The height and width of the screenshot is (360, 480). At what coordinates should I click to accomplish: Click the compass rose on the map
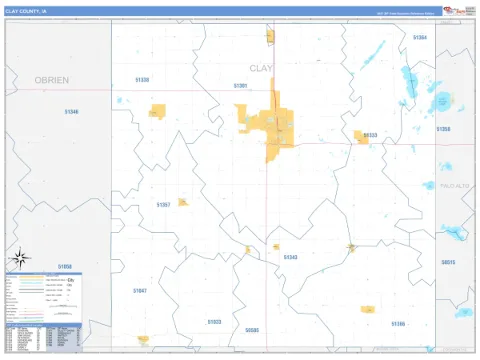[20, 258]
